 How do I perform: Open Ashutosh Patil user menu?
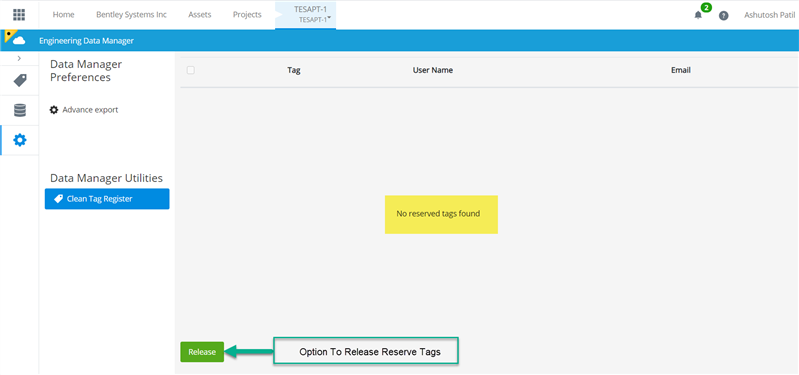[769, 15]
